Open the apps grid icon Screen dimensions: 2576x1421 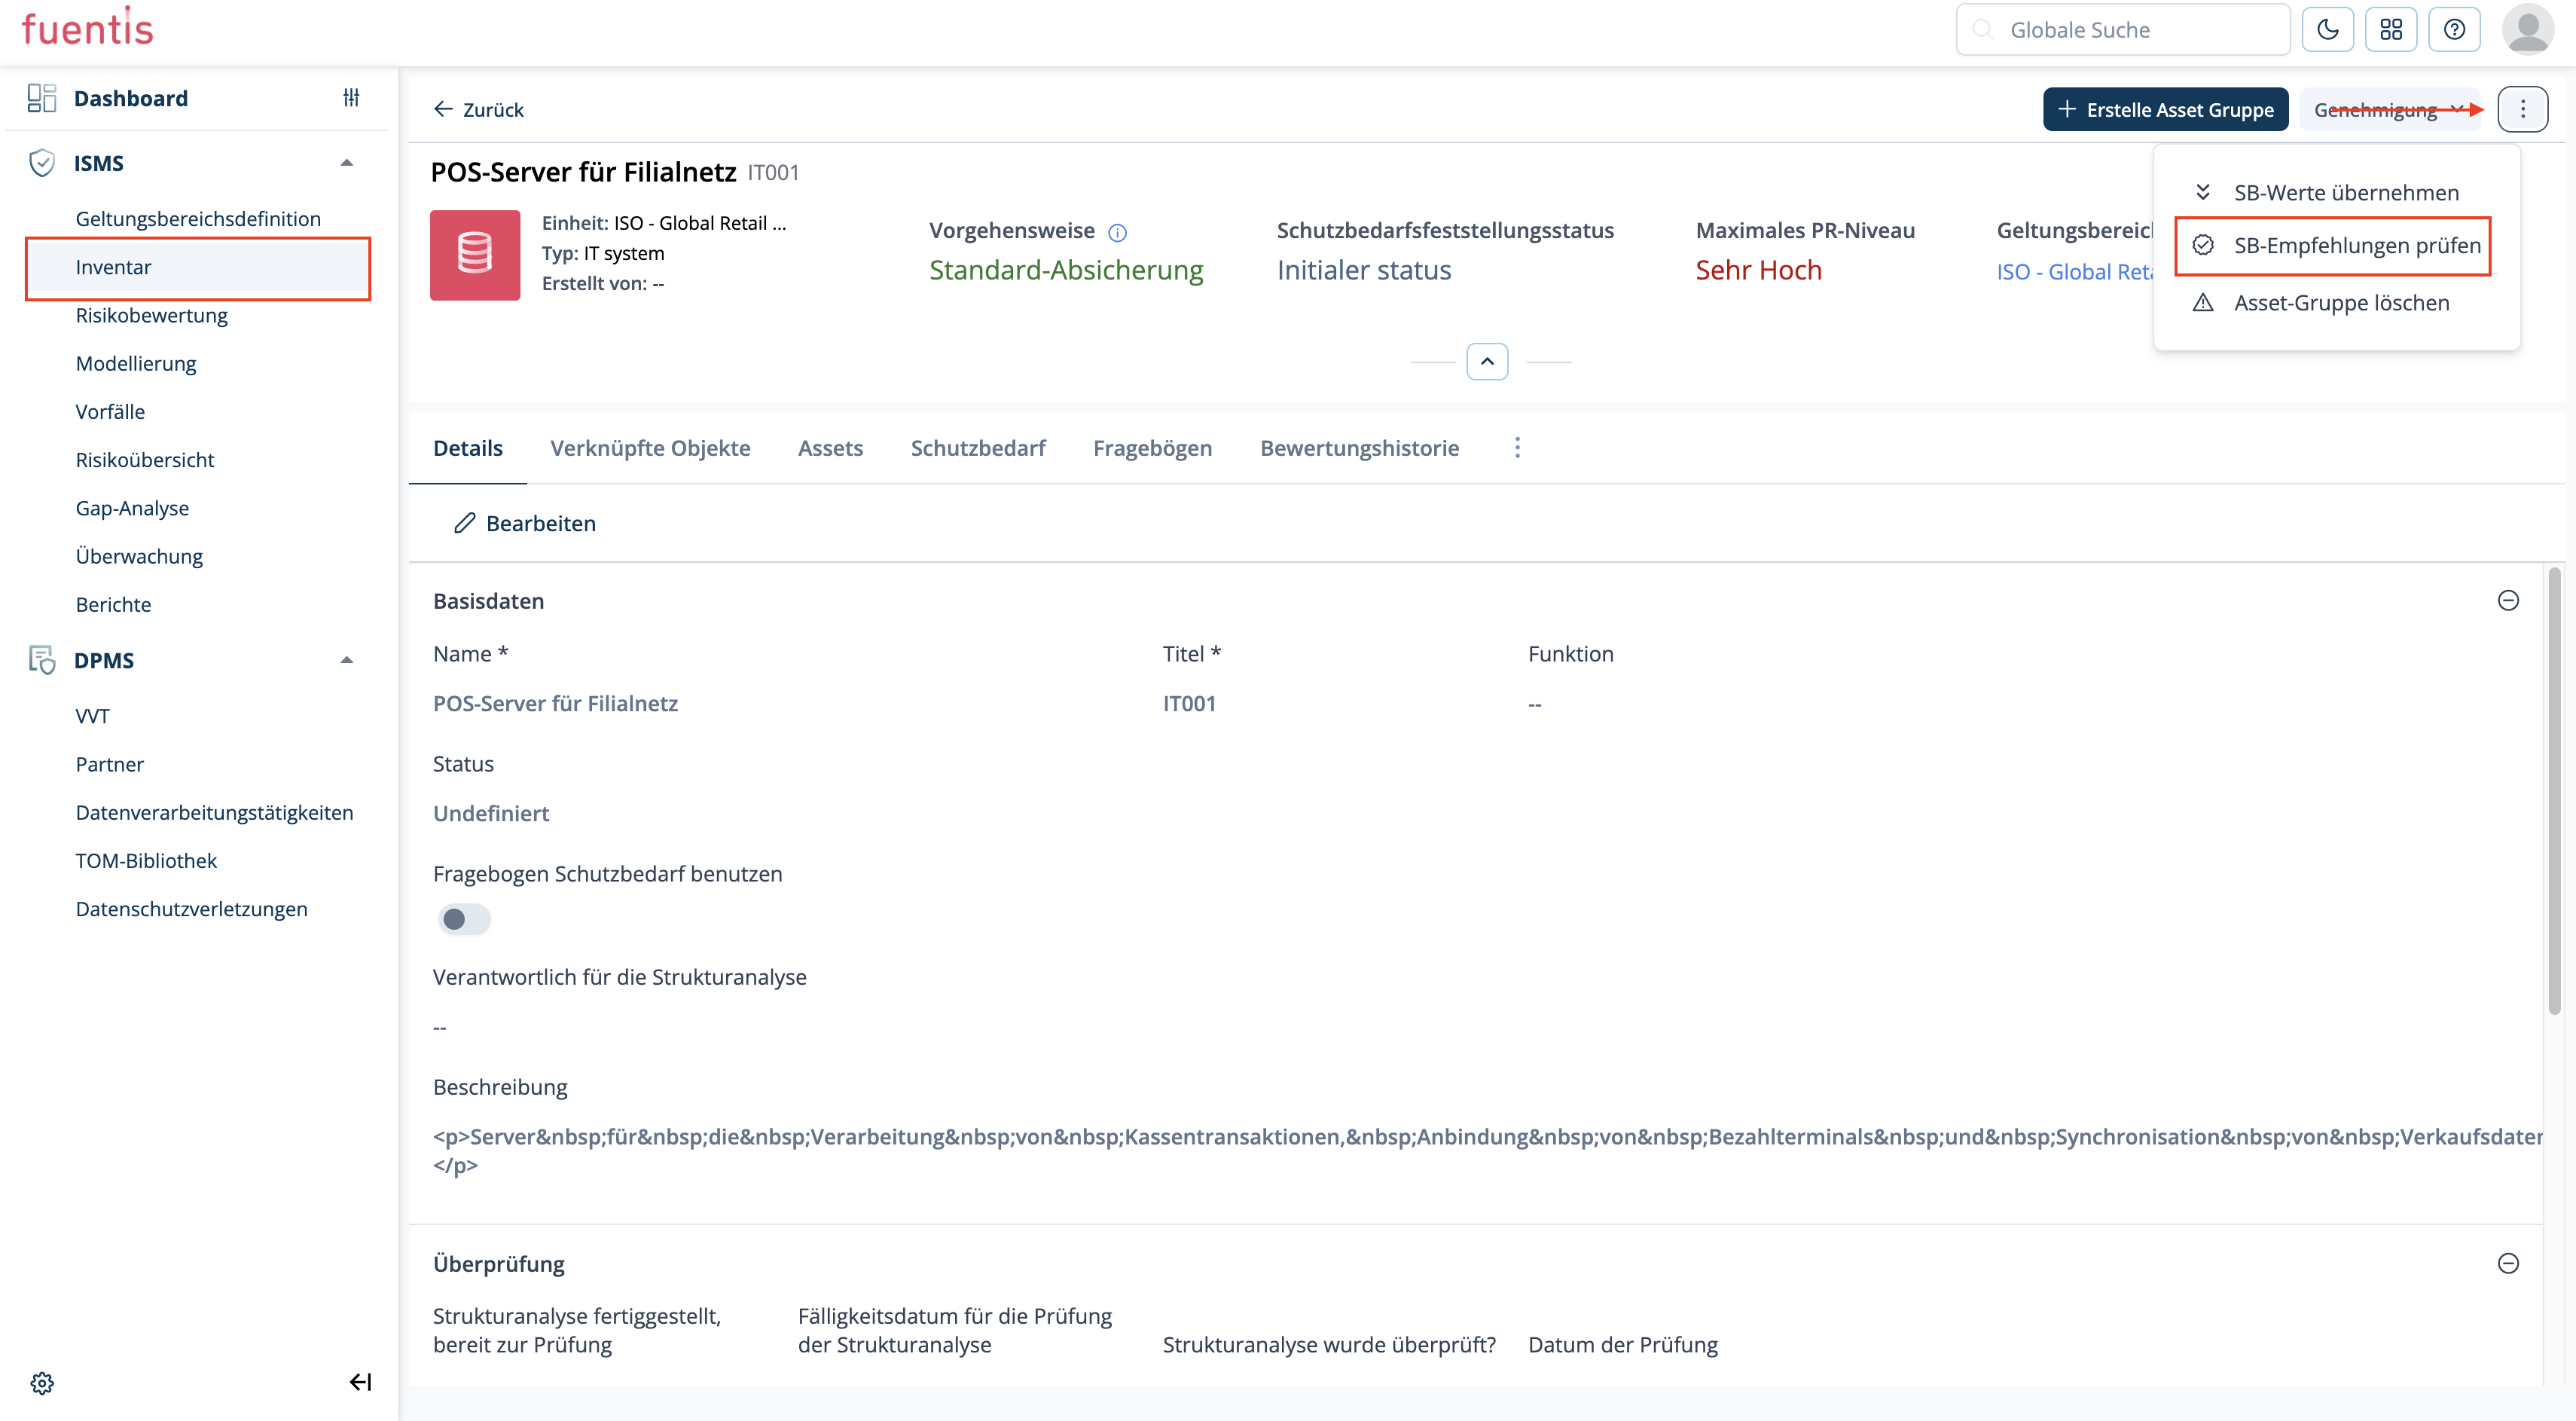[x=2390, y=30]
